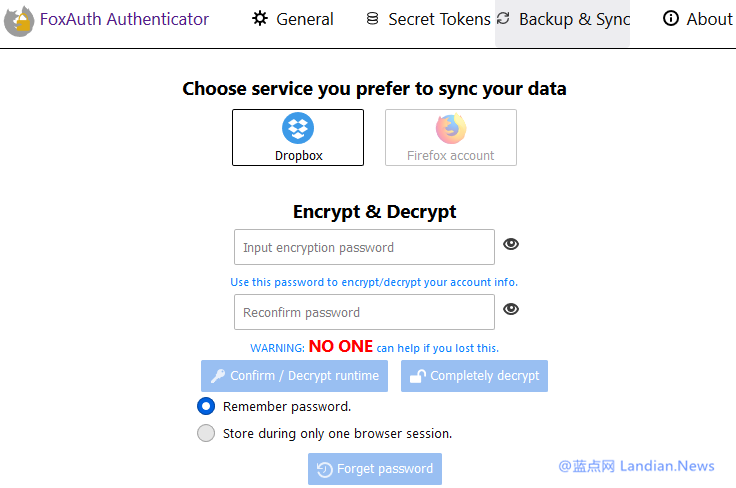Choose the Dropbox sync service

(x=298, y=137)
